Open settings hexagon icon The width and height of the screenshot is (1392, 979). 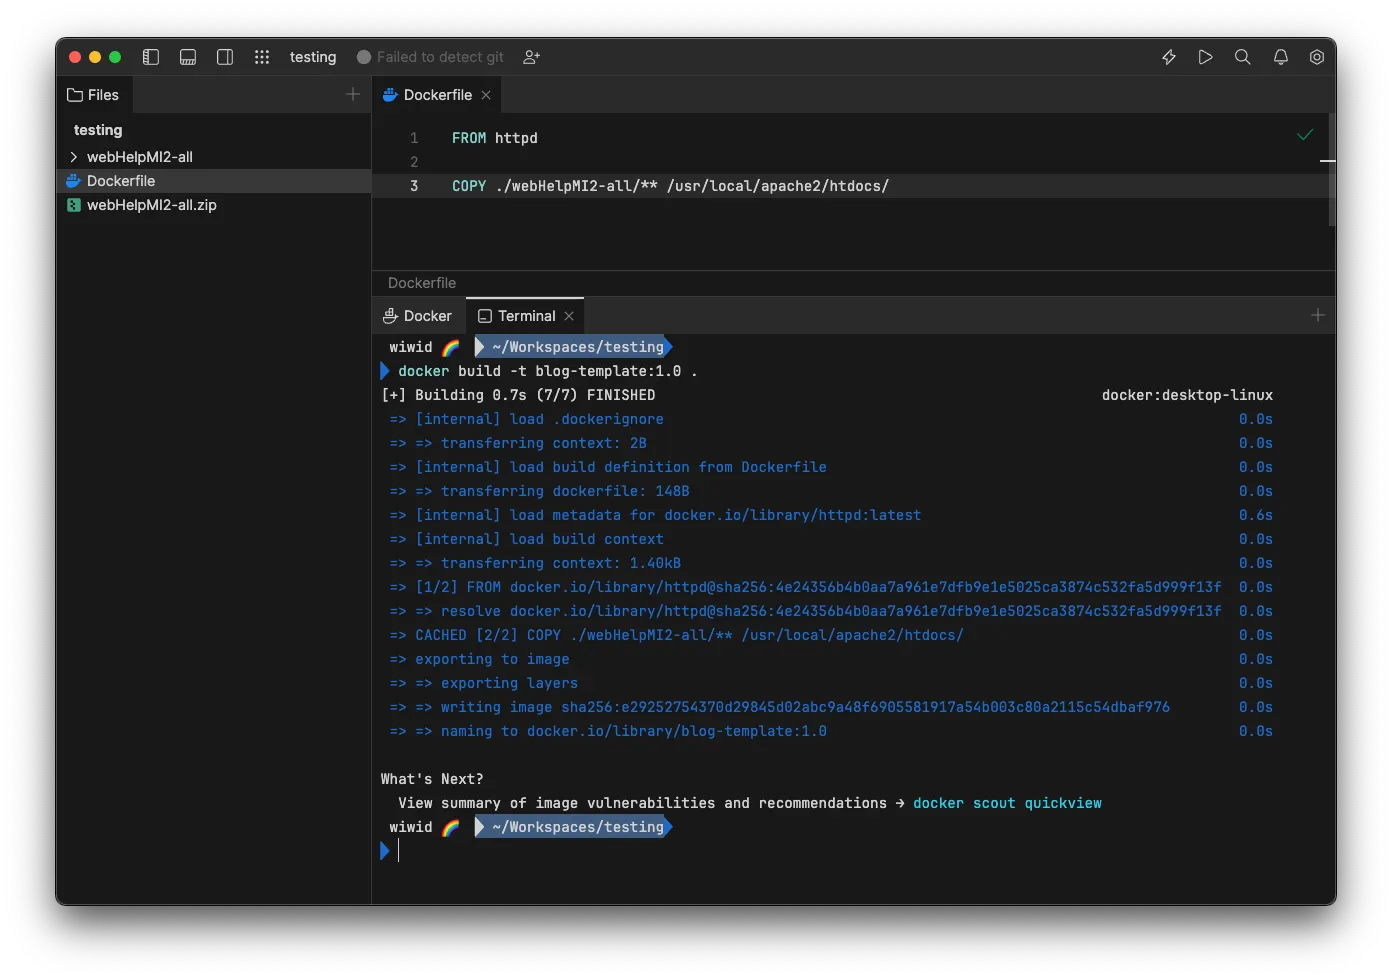(x=1317, y=57)
